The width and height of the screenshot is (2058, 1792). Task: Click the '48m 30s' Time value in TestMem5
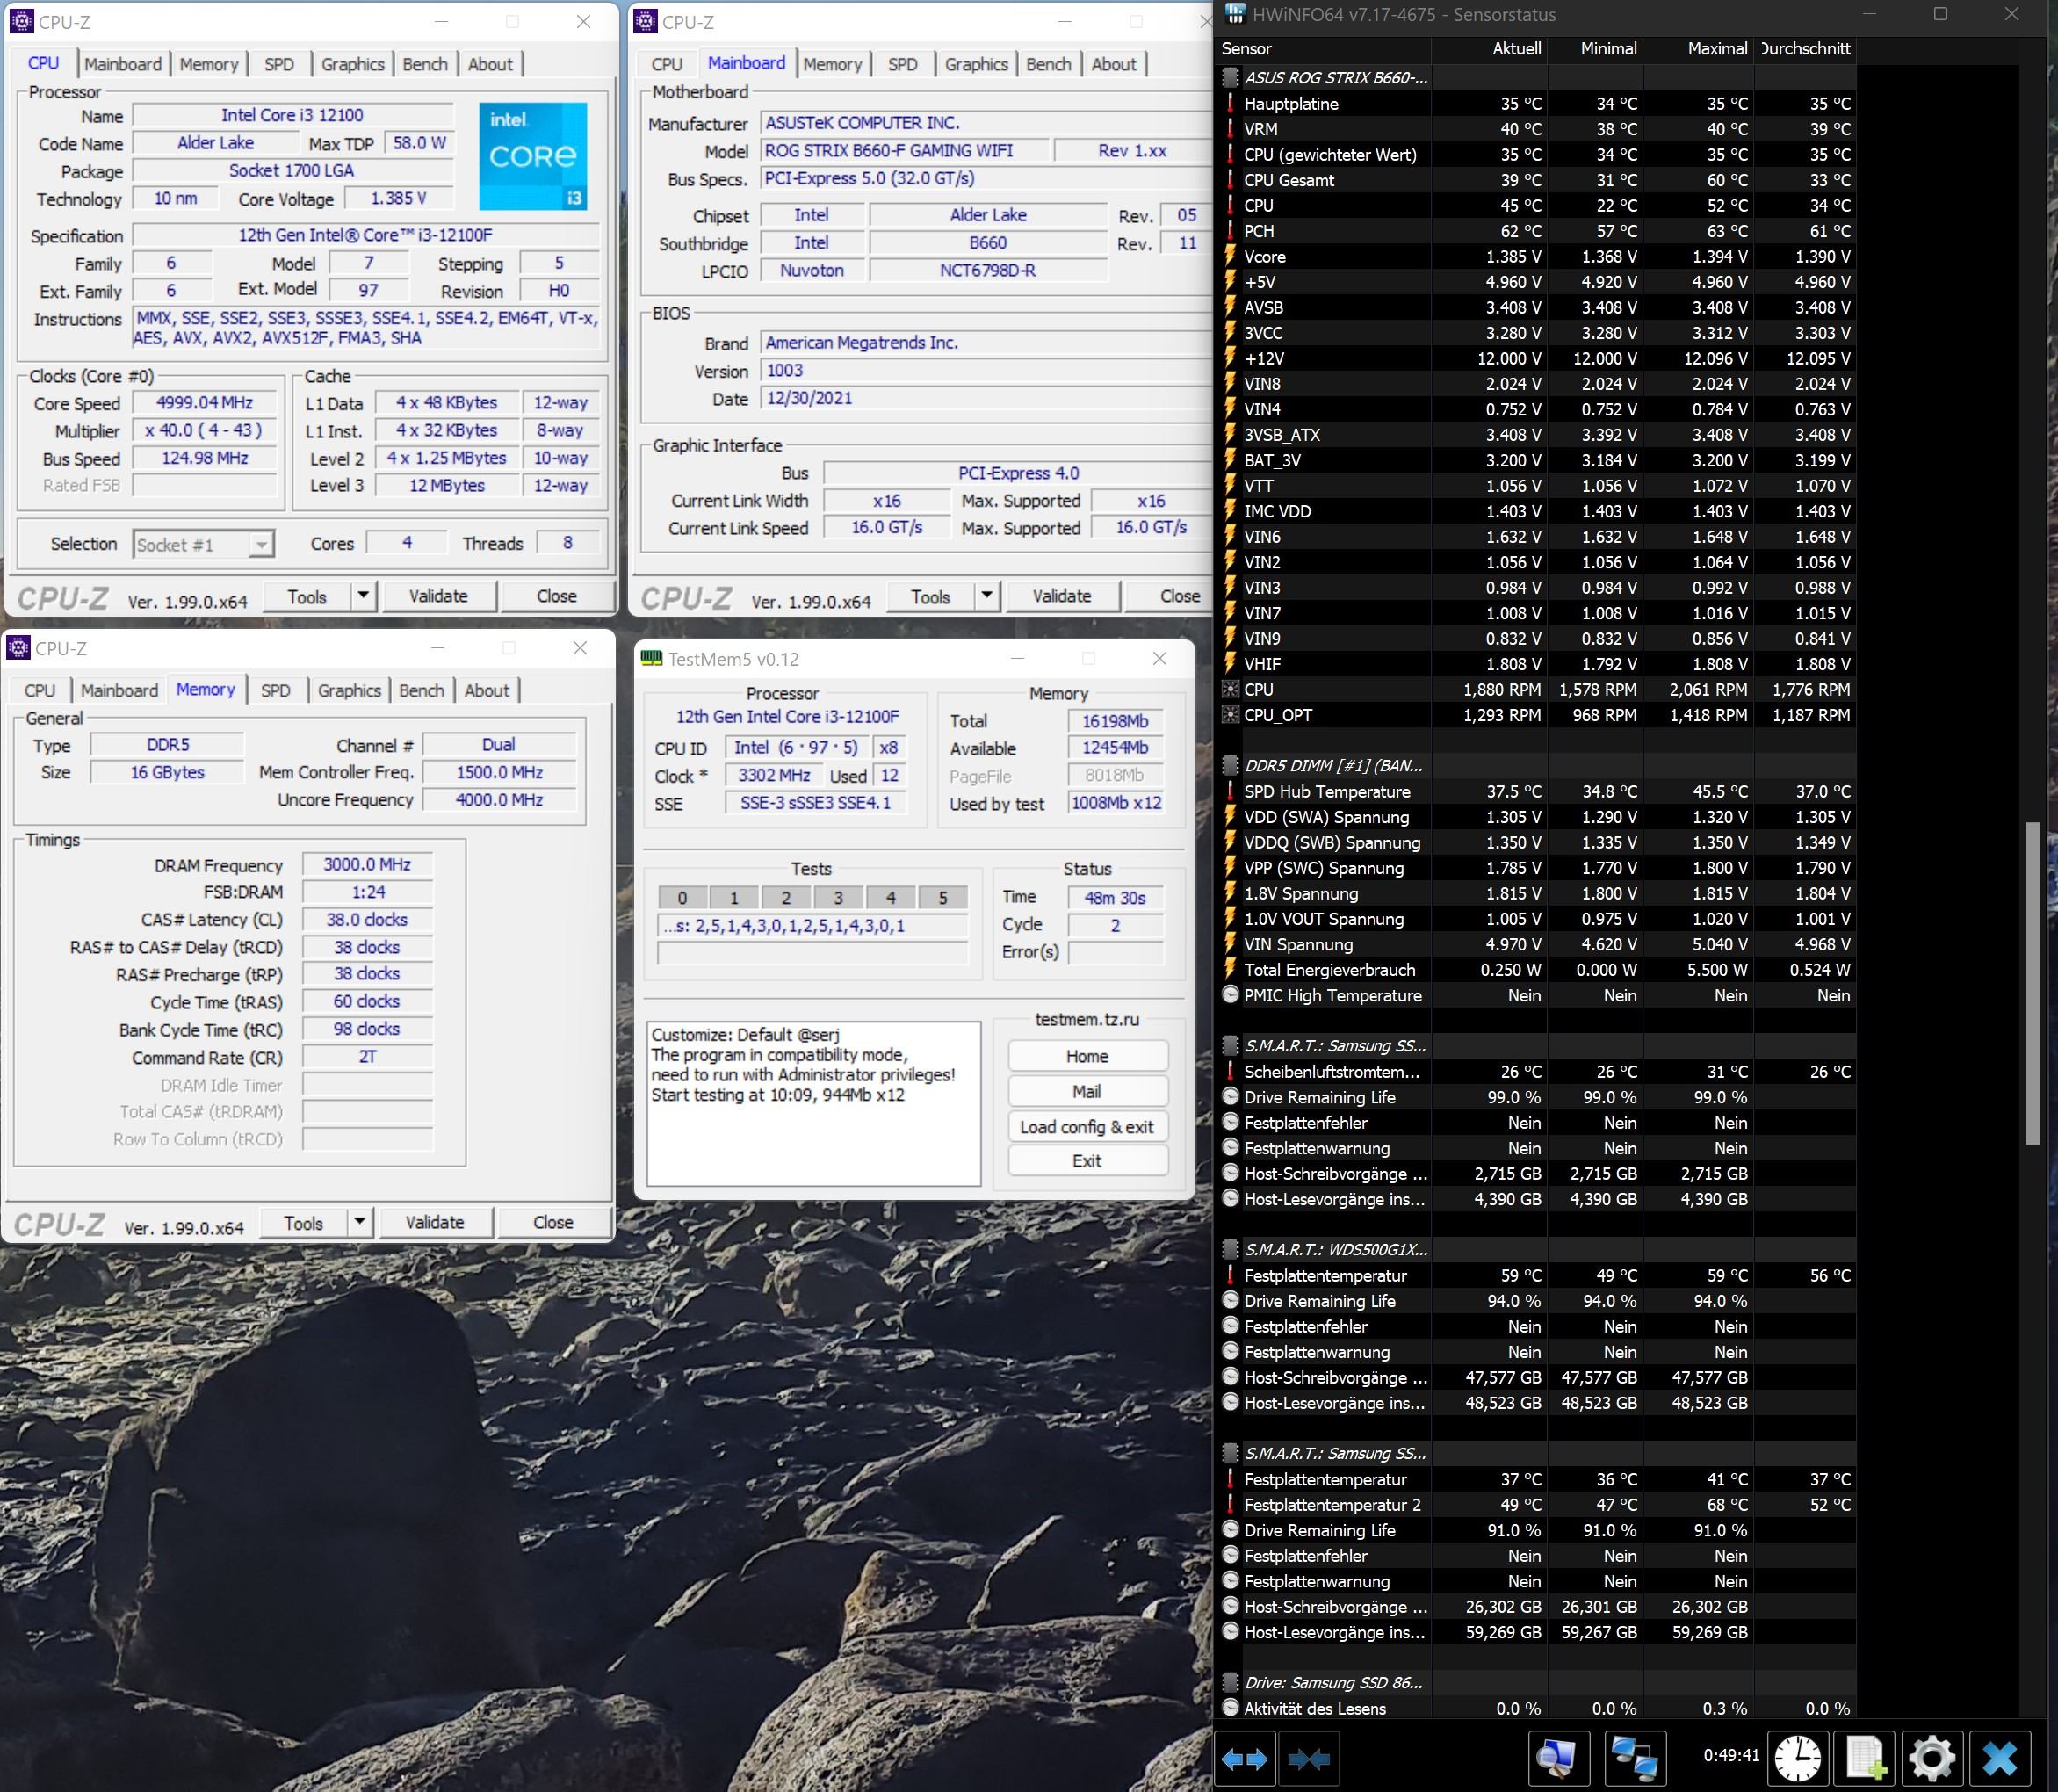[1115, 897]
